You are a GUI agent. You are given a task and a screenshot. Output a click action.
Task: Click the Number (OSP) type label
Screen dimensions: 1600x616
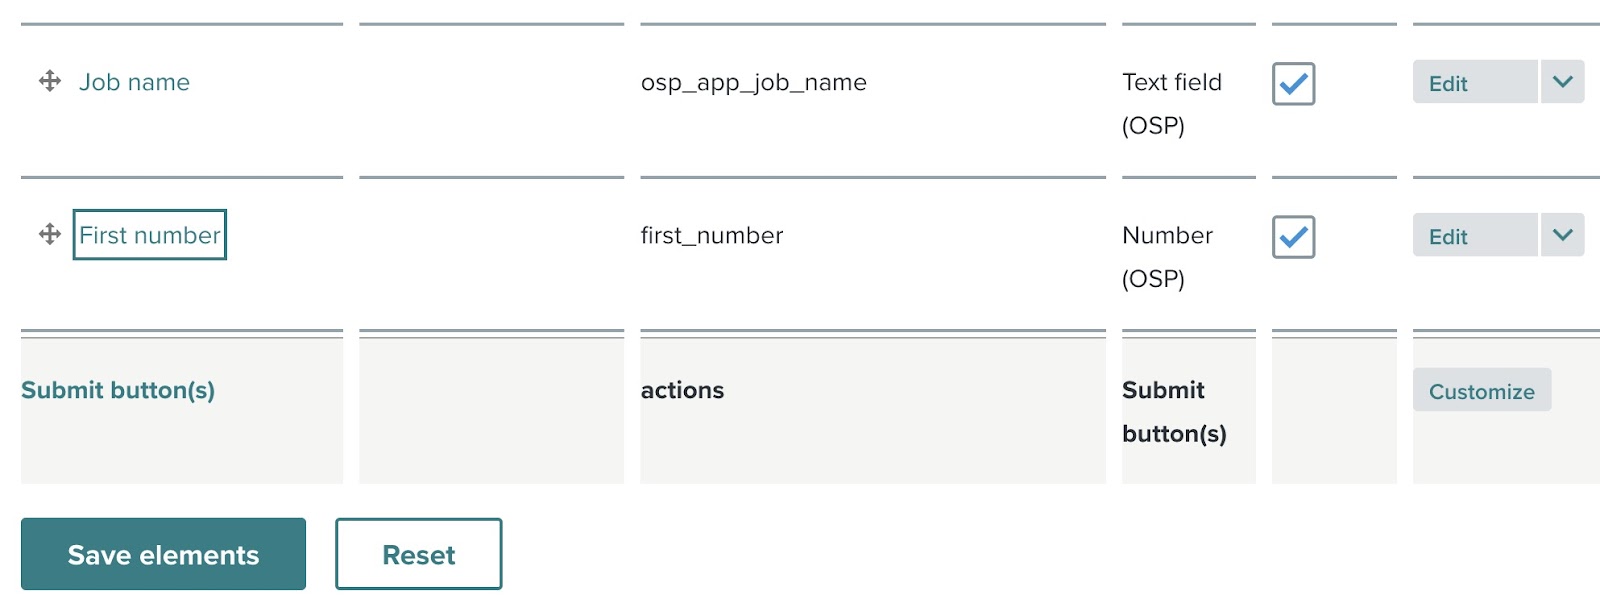pos(1166,256)
